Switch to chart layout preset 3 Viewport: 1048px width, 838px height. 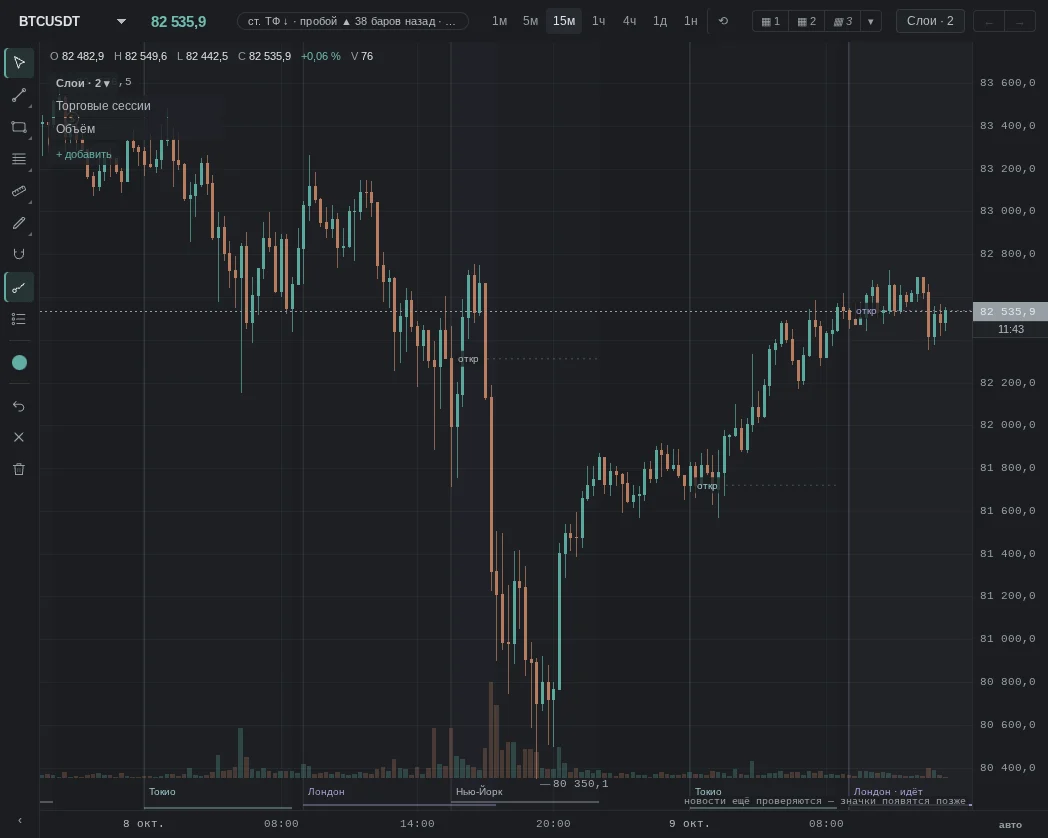[x=843, y=21]
